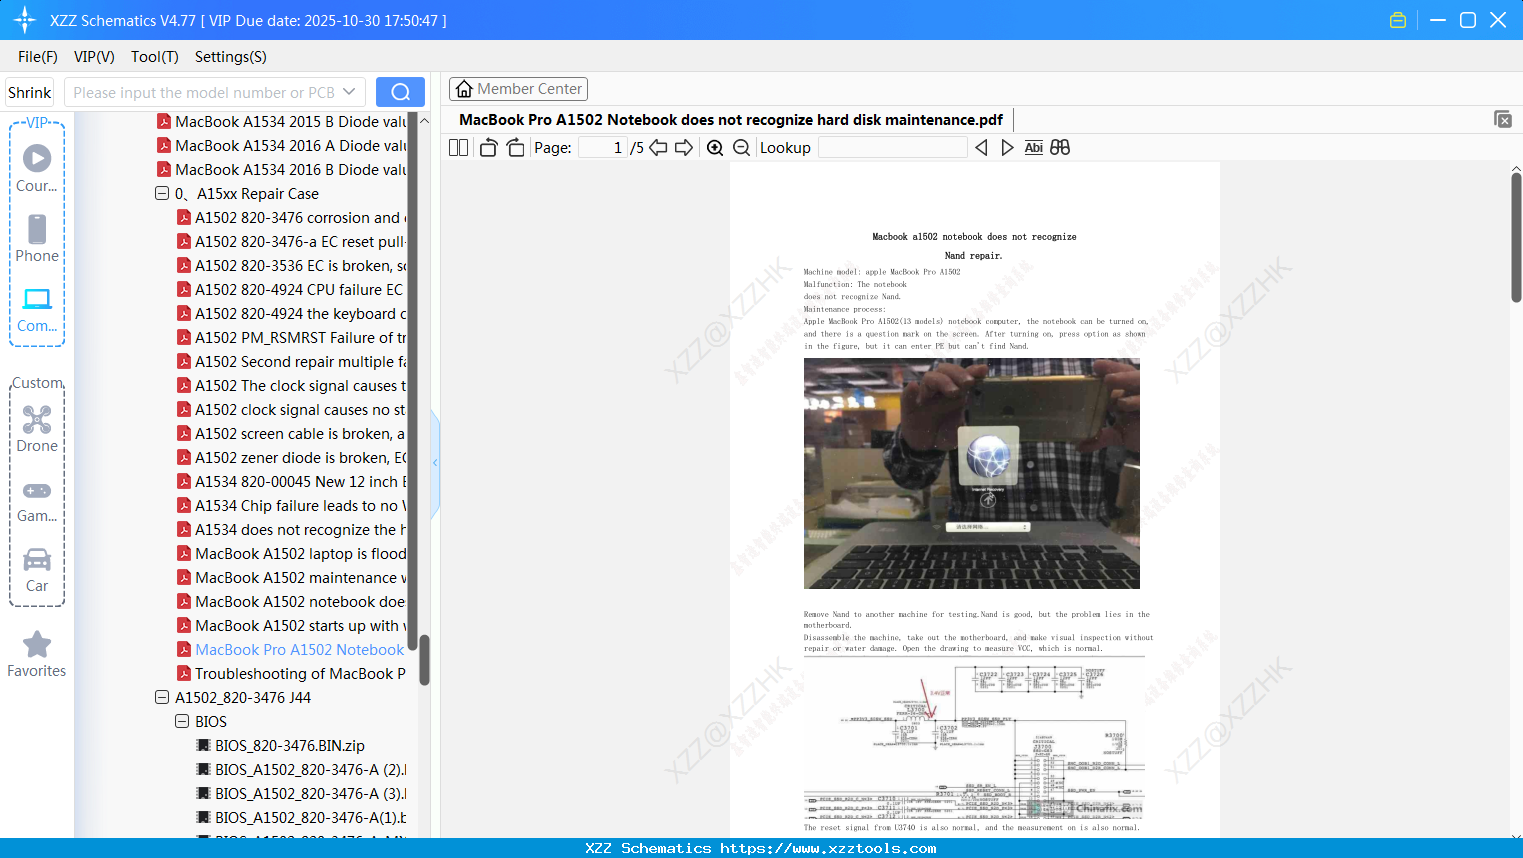Open MacBook A1502 maintenance file
1523x858 pixels.
point(292,578)
